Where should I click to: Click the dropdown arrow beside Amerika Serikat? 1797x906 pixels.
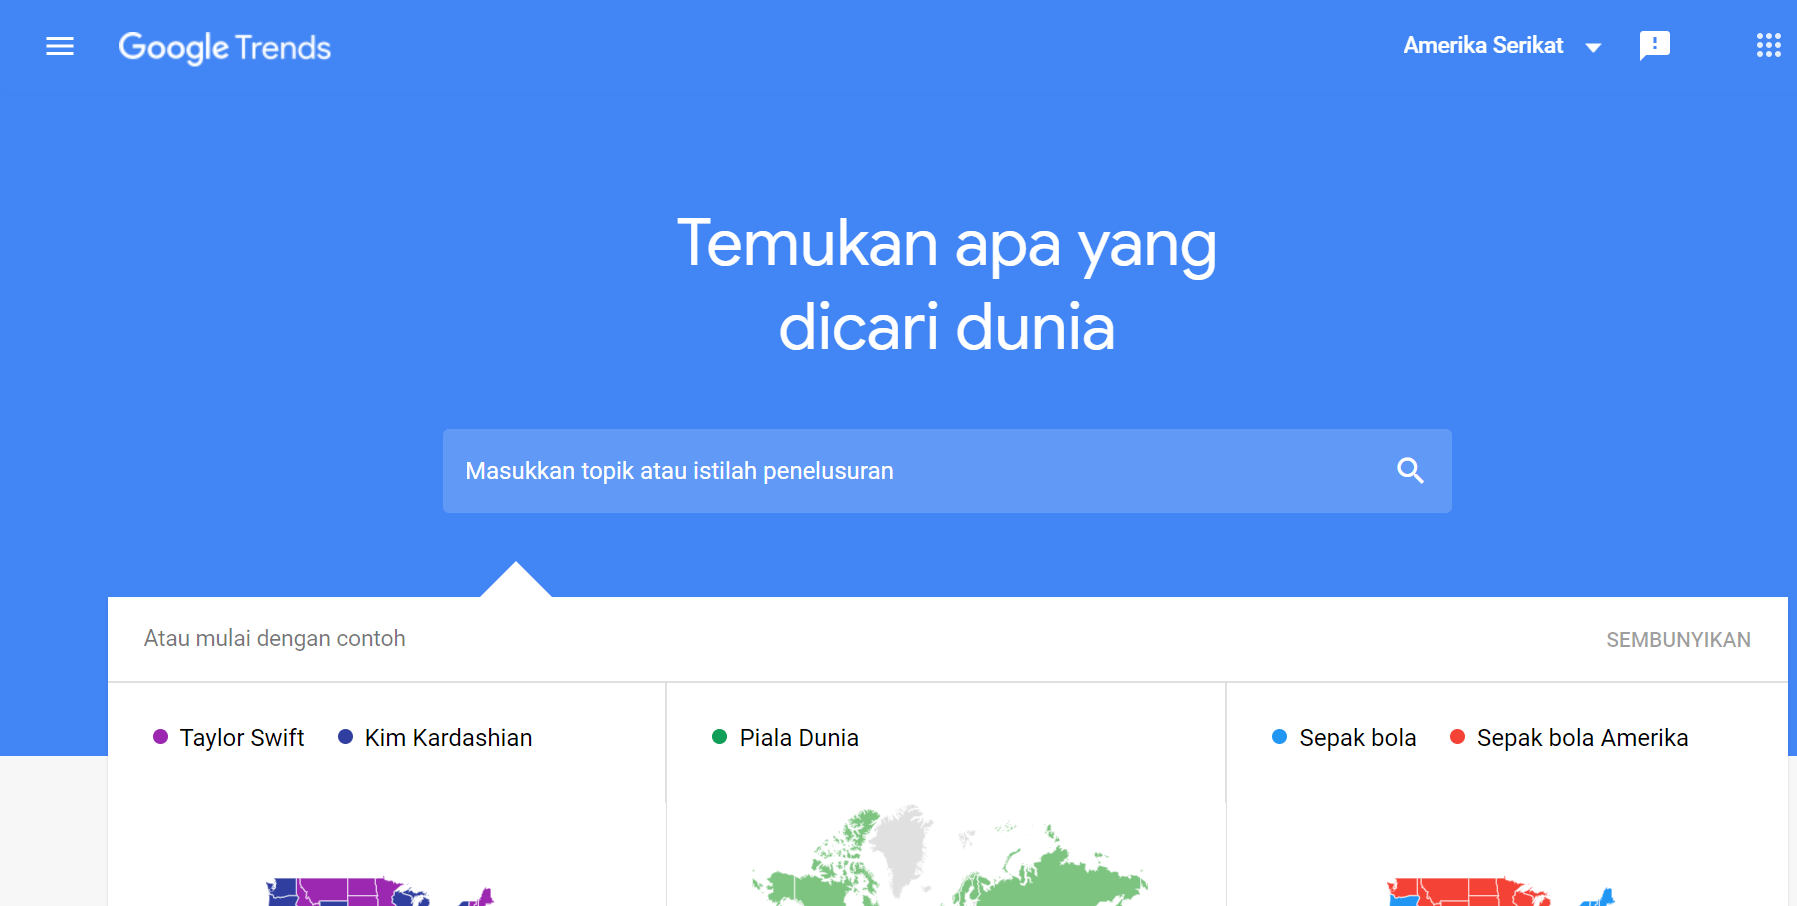1593,47
